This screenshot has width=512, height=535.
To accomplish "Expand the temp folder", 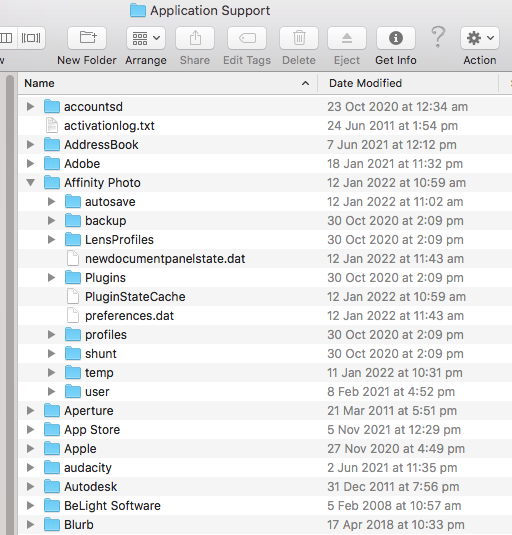I will coord(52,373).
